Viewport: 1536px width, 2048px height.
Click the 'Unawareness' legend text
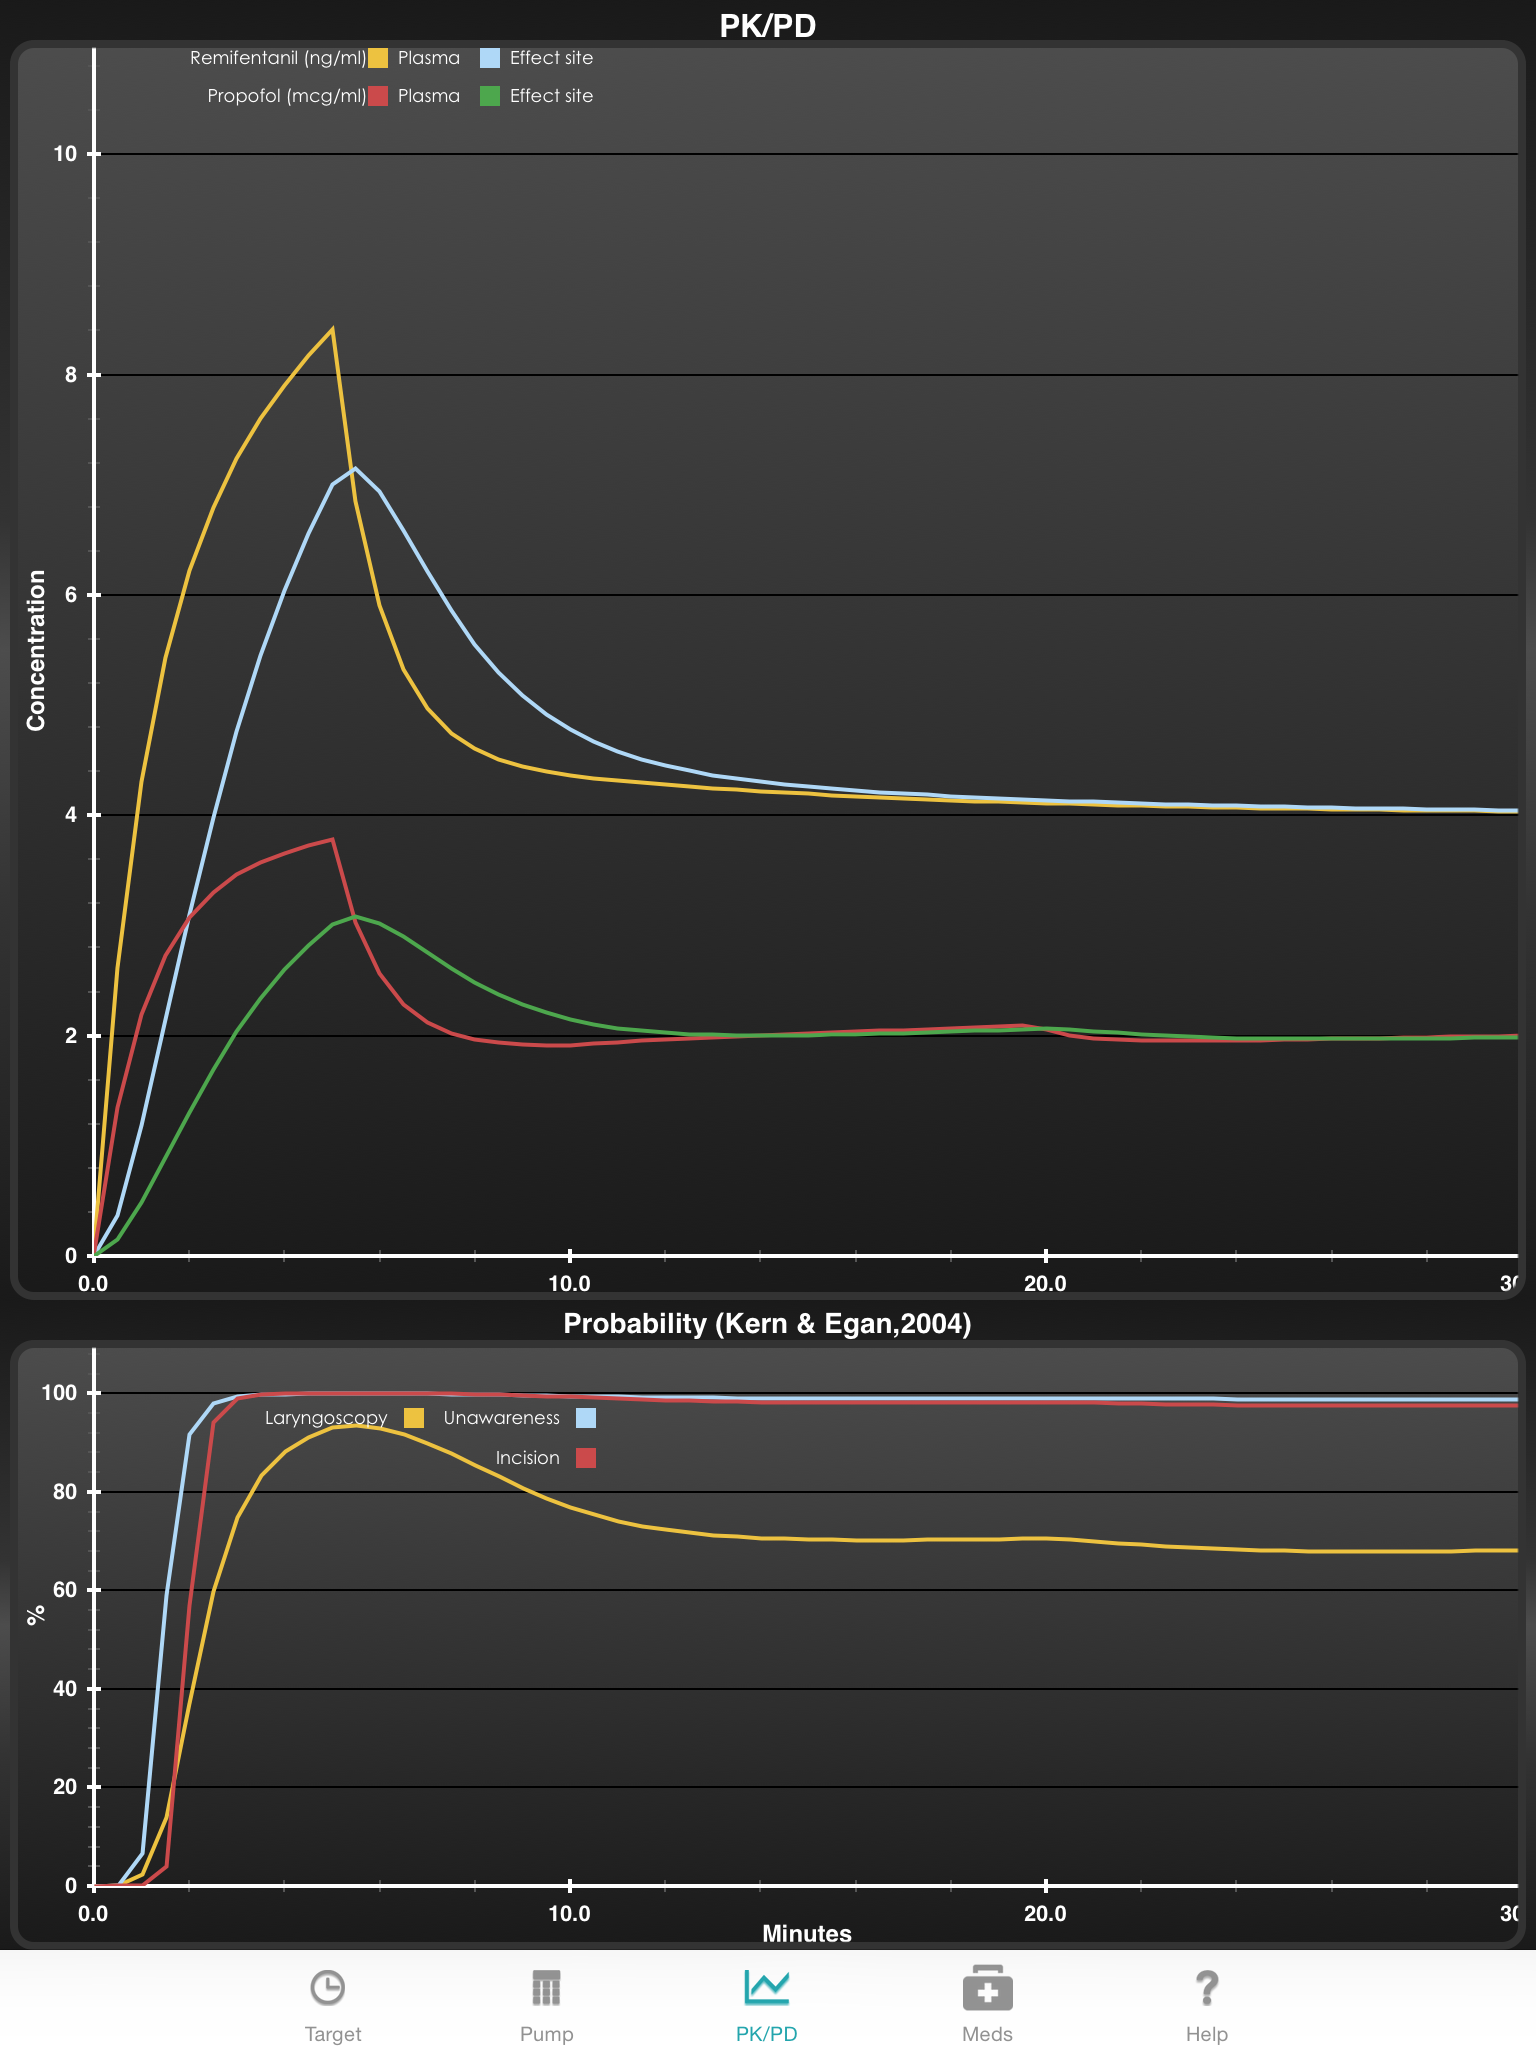click(501, 1418)
